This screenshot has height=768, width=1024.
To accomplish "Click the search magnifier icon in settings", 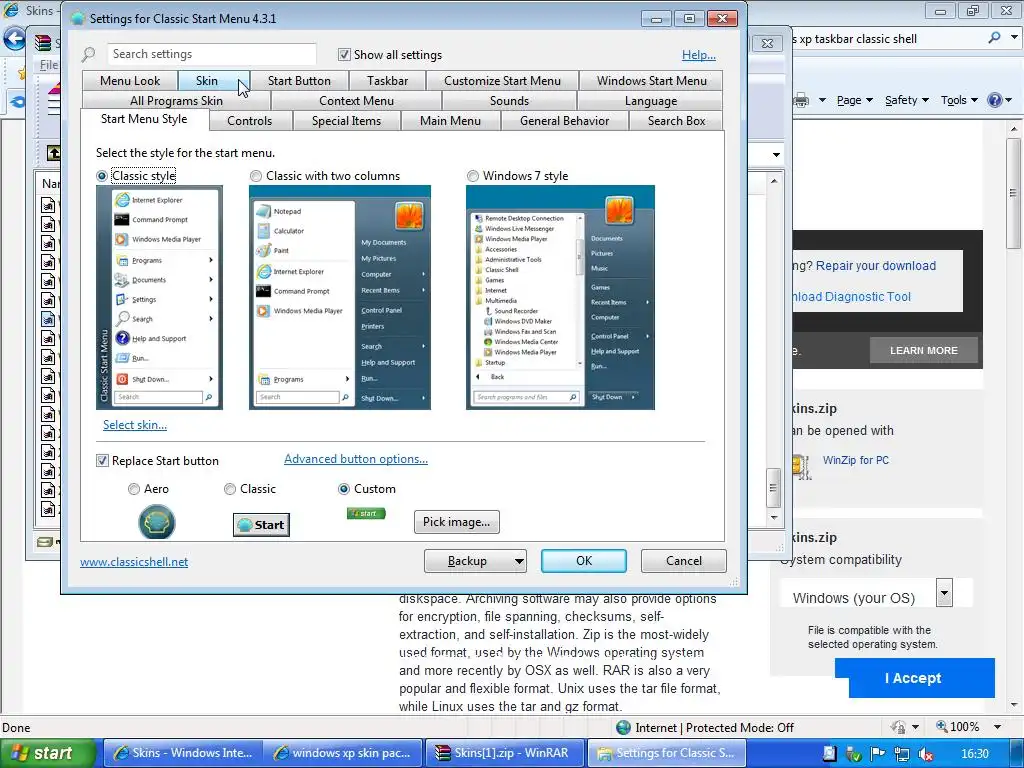I will 88,54.
